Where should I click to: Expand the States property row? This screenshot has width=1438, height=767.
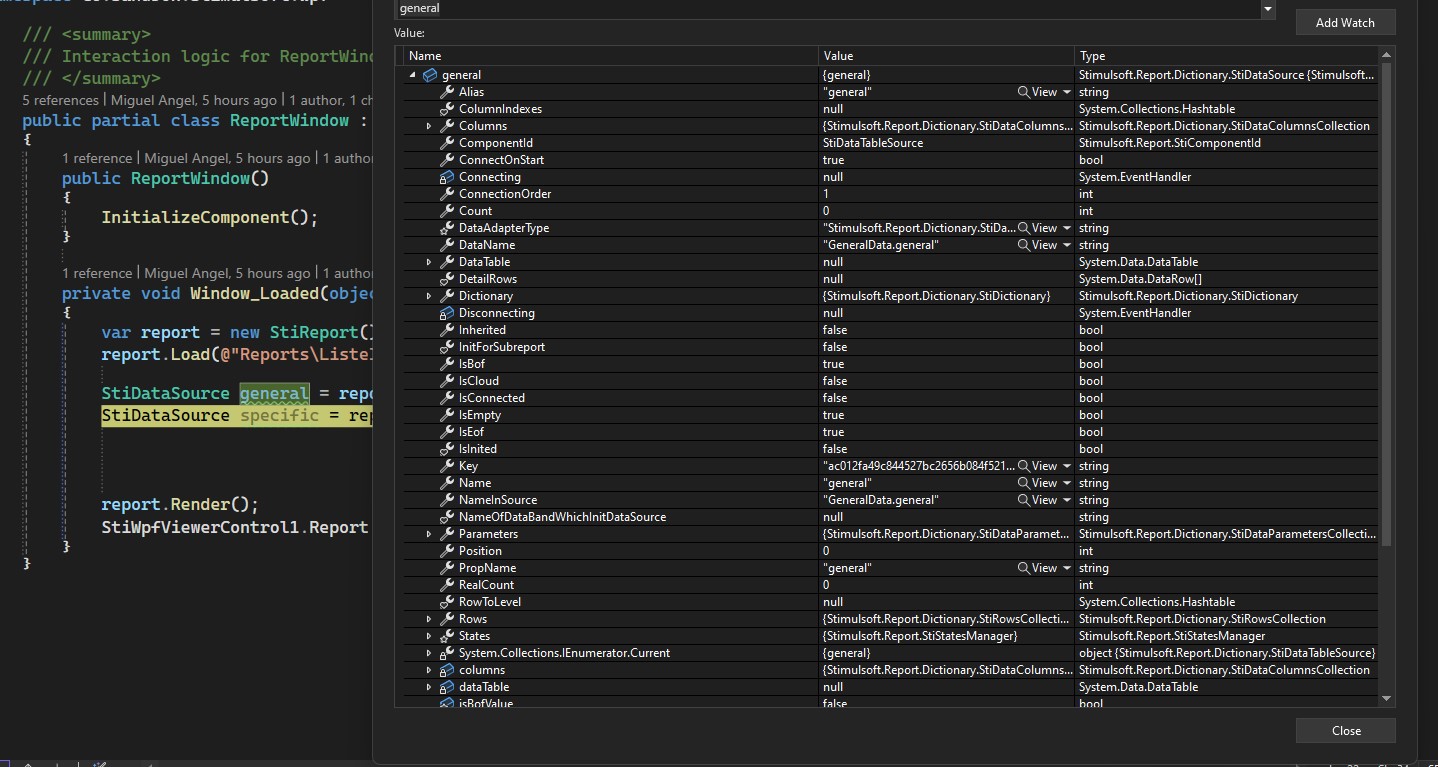pos(429,636)
